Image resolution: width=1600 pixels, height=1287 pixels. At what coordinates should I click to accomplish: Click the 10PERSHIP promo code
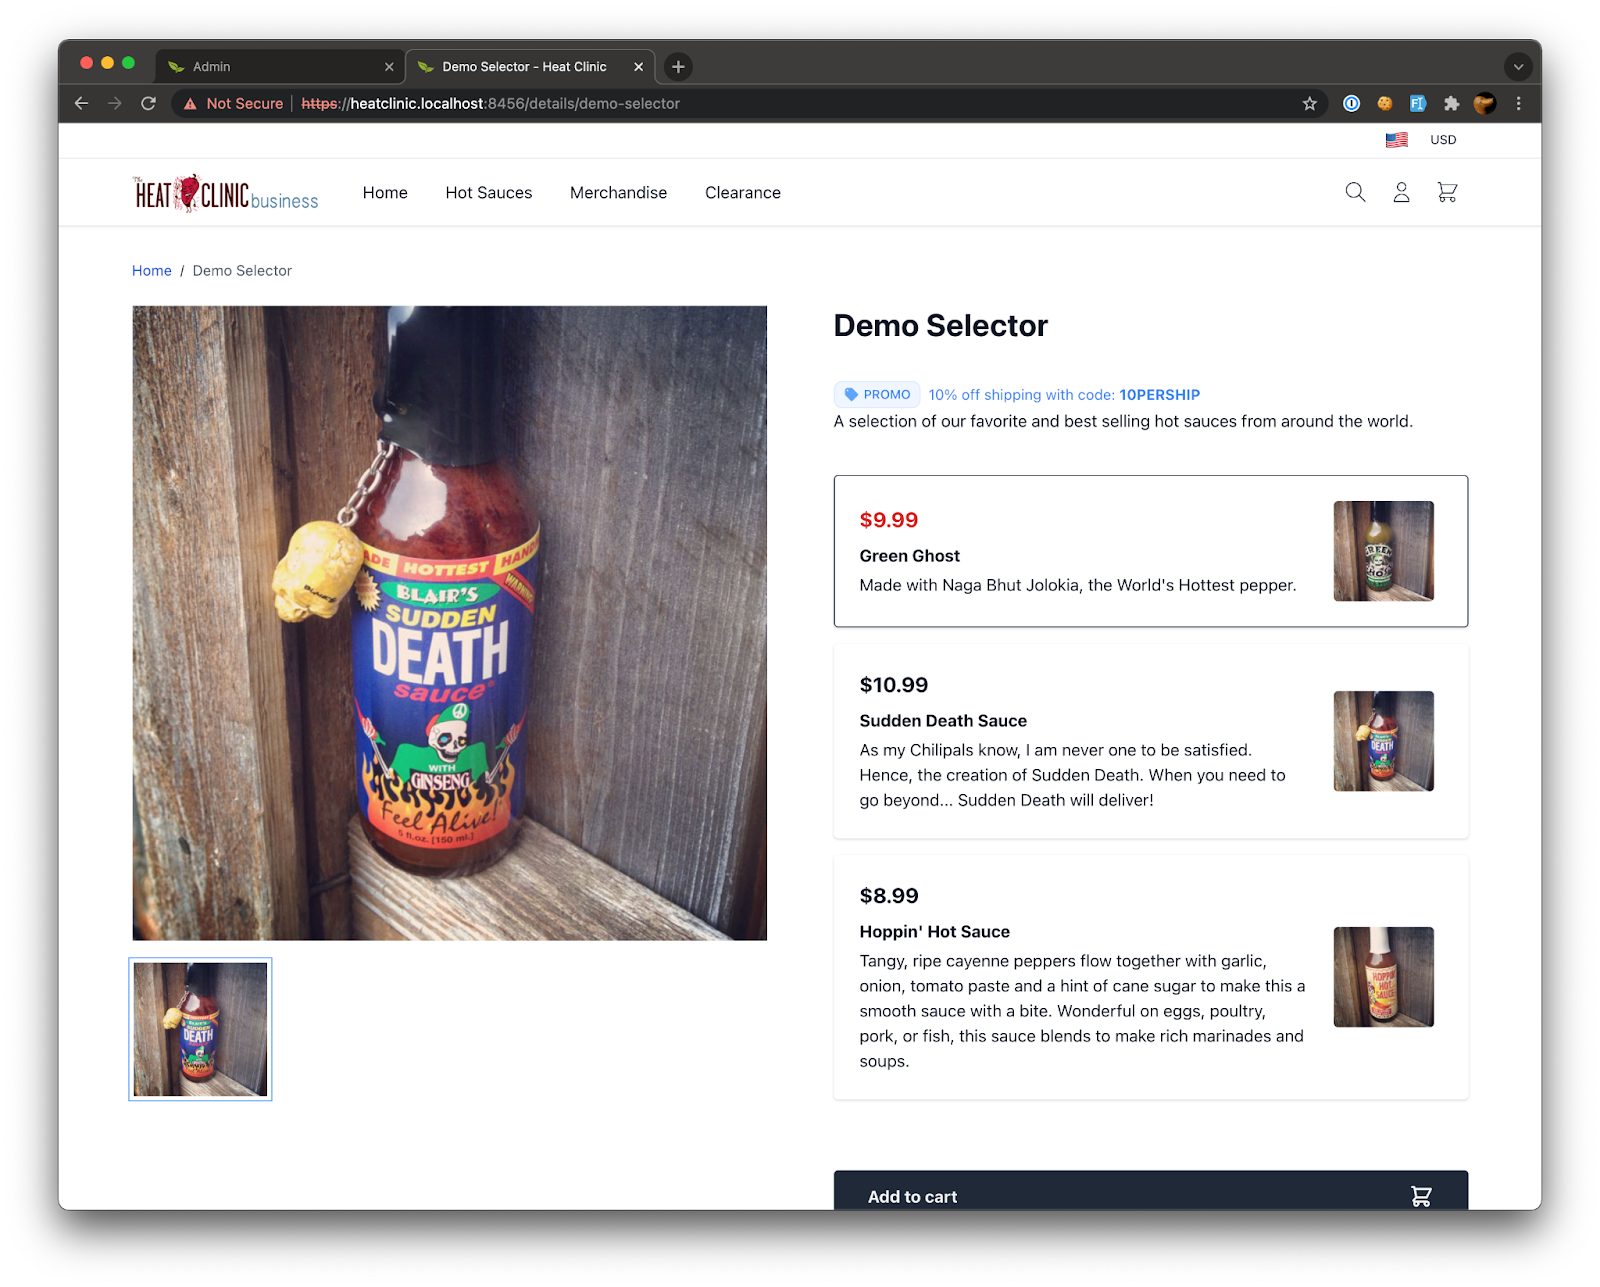click(x=1159, y=395)
